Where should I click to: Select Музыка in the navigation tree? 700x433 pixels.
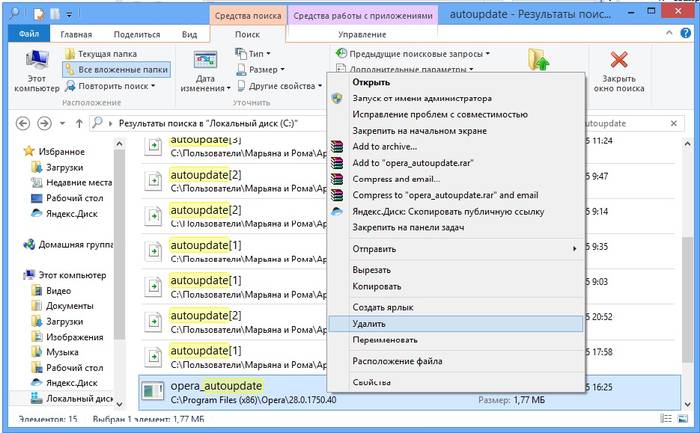tap(64, 352)
